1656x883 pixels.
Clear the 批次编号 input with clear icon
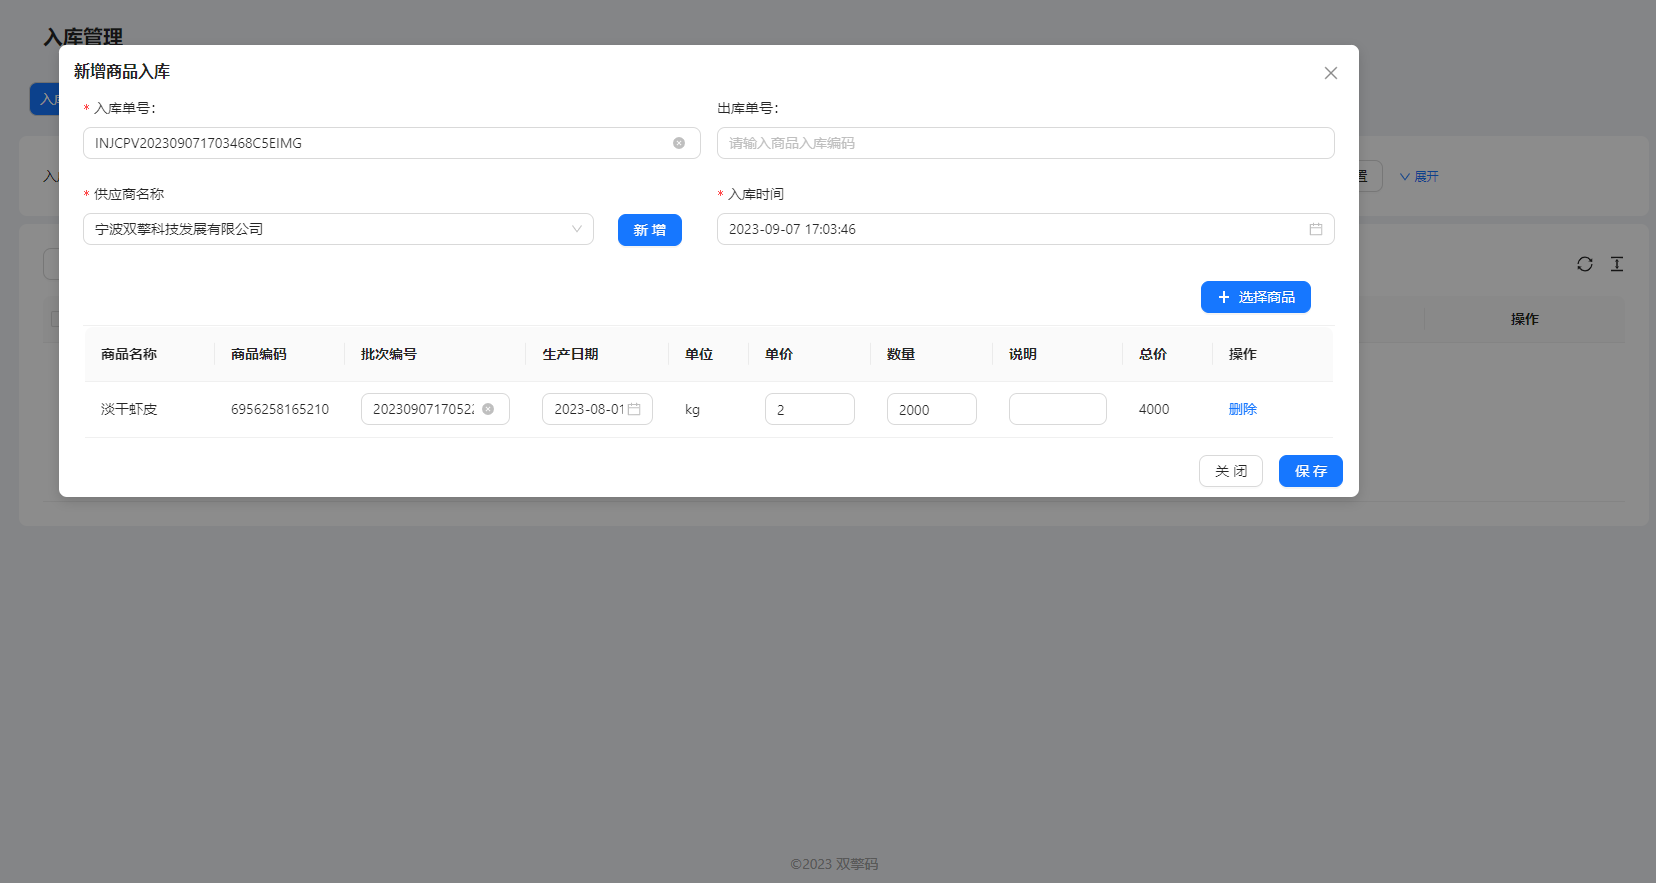click(x=488, y=409)
